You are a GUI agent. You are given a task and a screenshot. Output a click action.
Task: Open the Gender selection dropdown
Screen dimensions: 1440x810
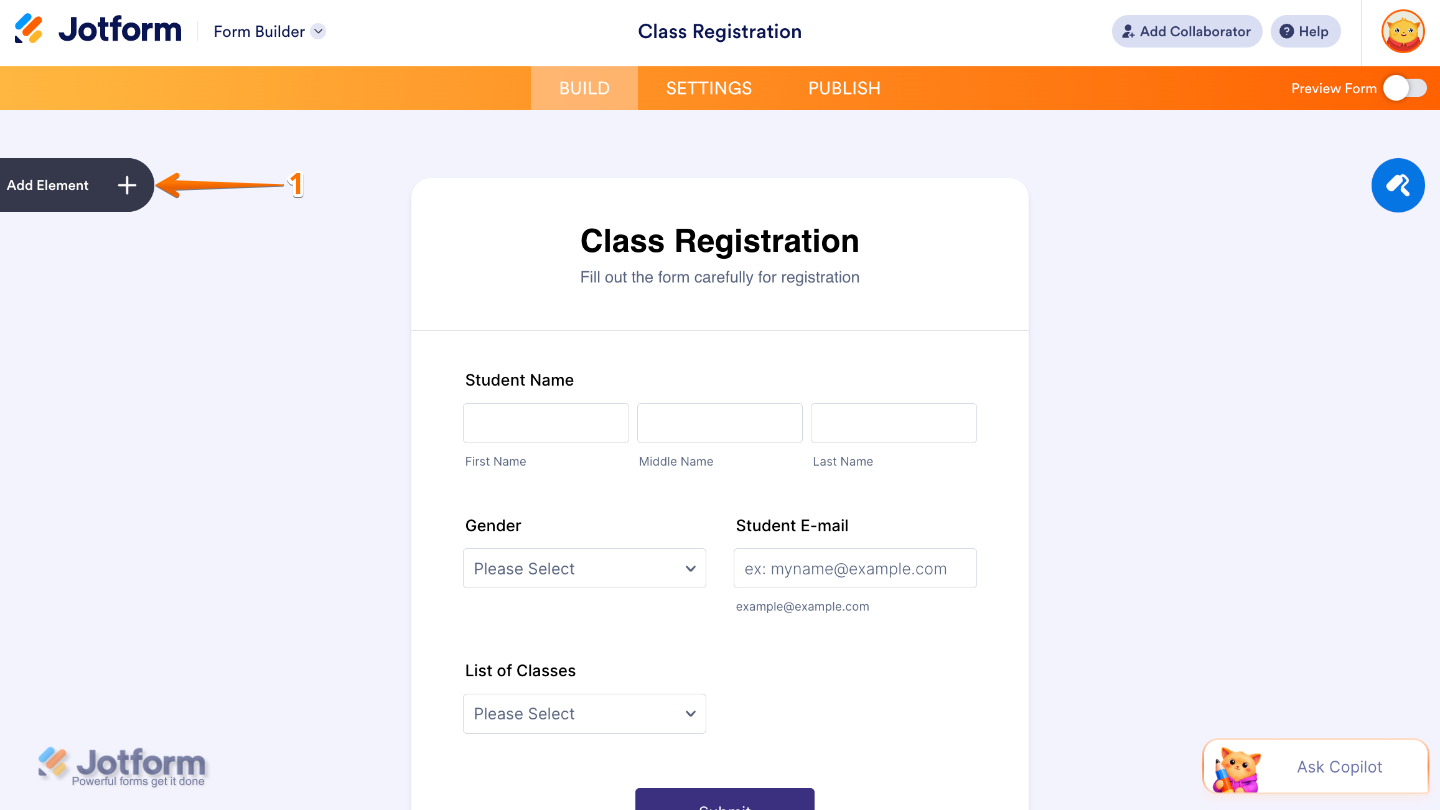pos(584,568)
